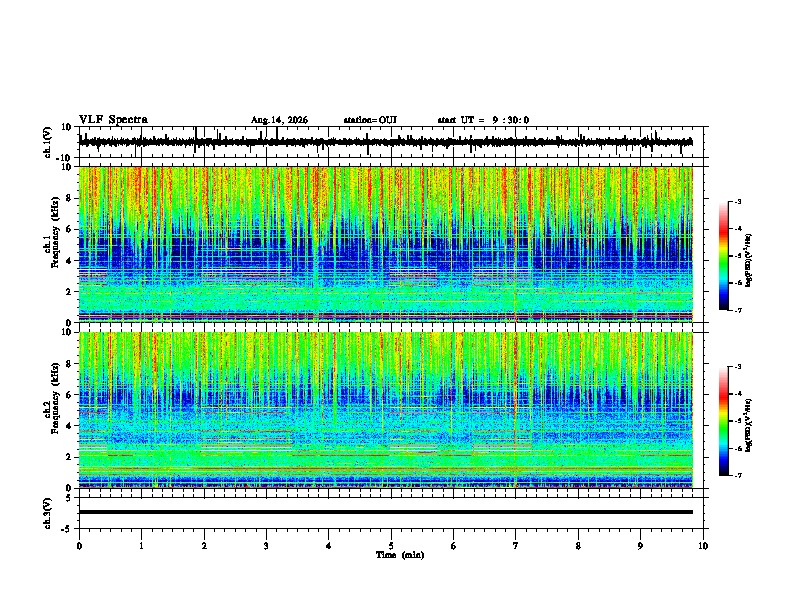Select the 'start UT = 9:30:0' text
This screenshot has width=792, height=612.
[483, 120]
